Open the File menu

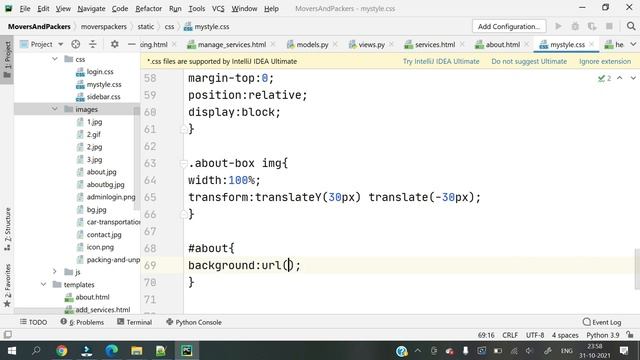[24, 8]
